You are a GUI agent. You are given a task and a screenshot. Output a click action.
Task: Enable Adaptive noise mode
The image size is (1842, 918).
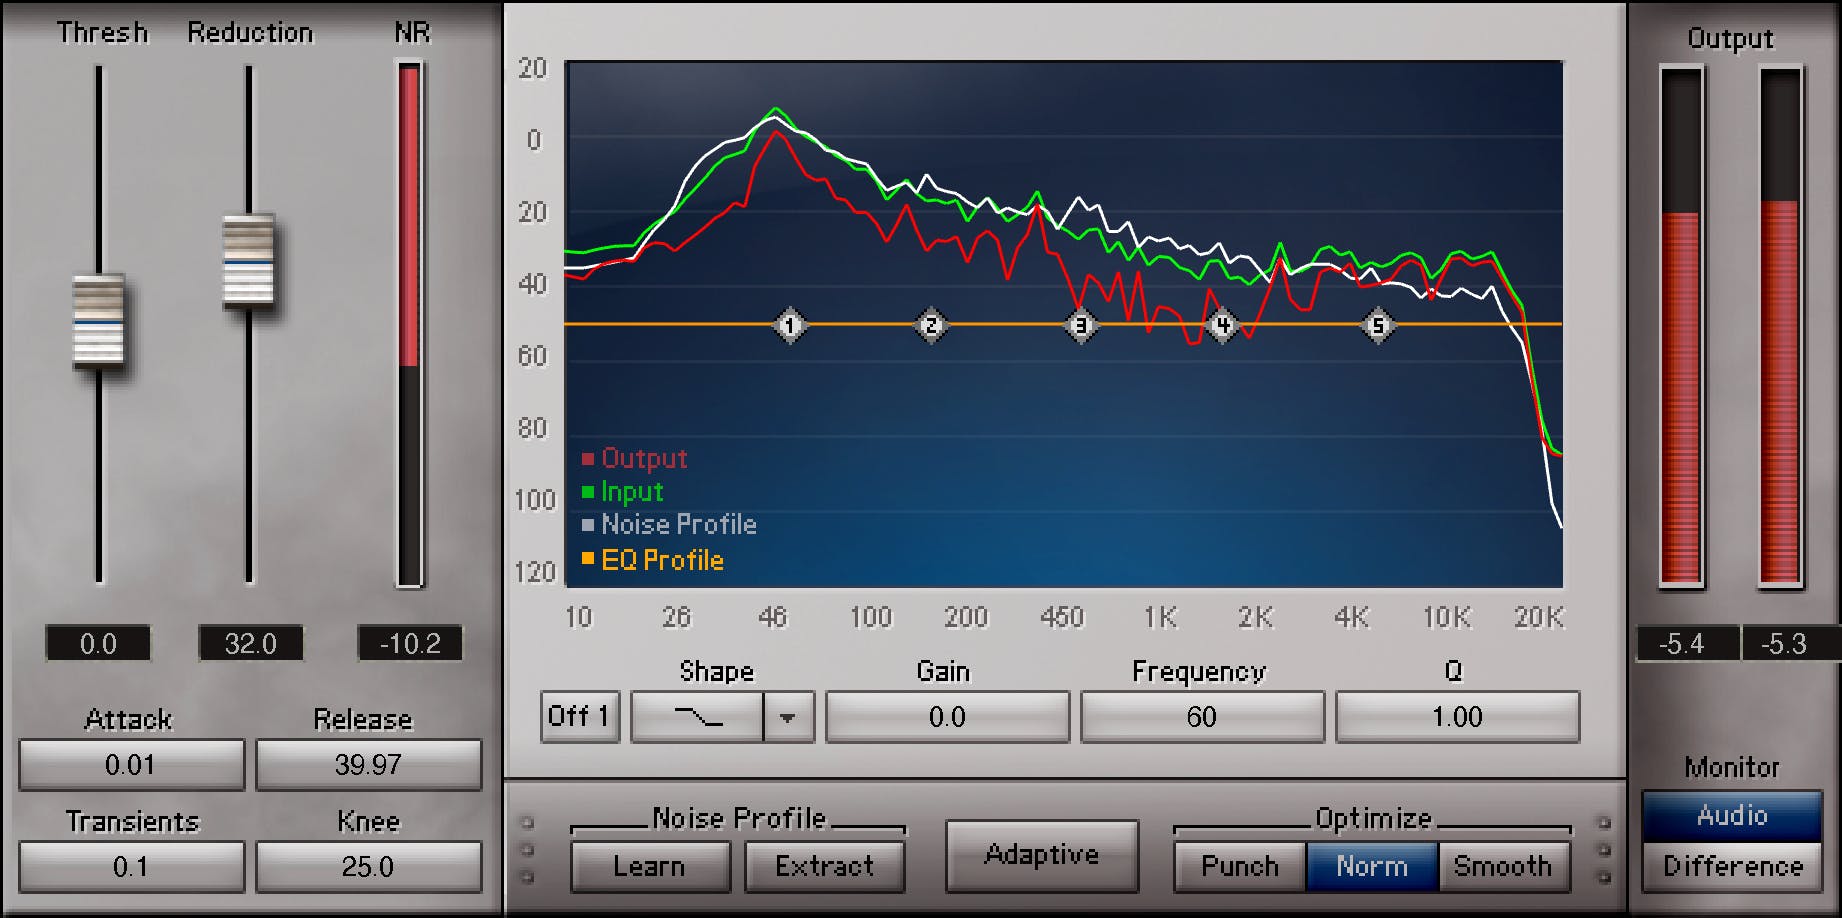pos(1041,855)
